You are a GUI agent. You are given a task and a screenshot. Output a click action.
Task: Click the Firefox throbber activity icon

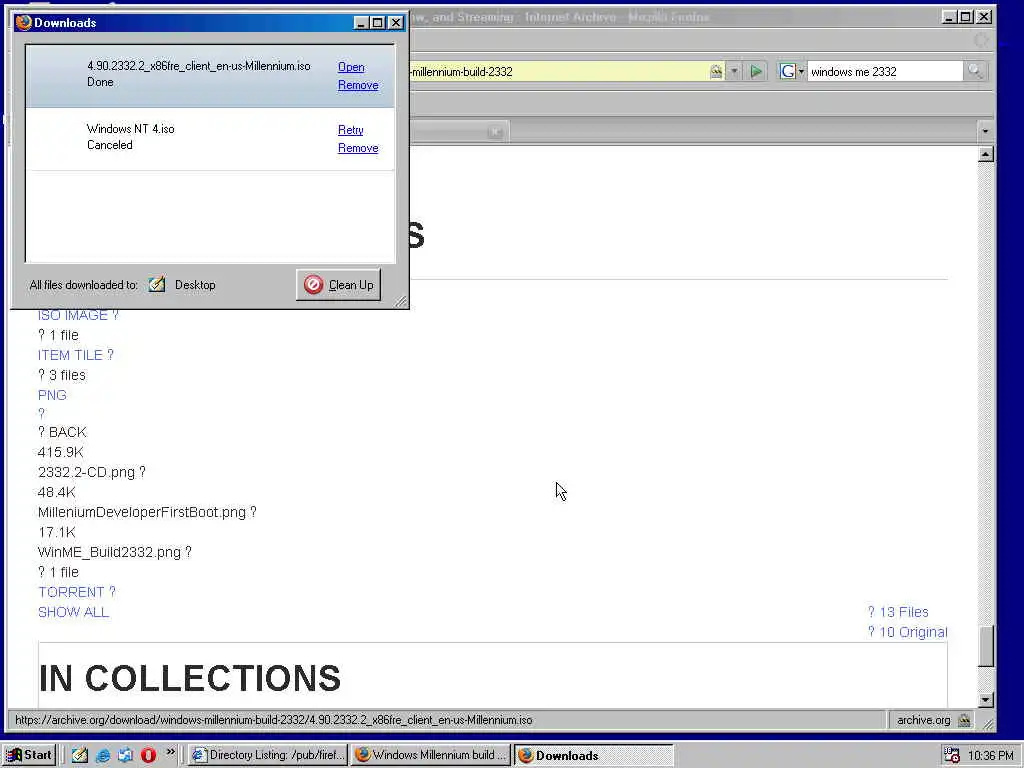[x=982, y=40]
